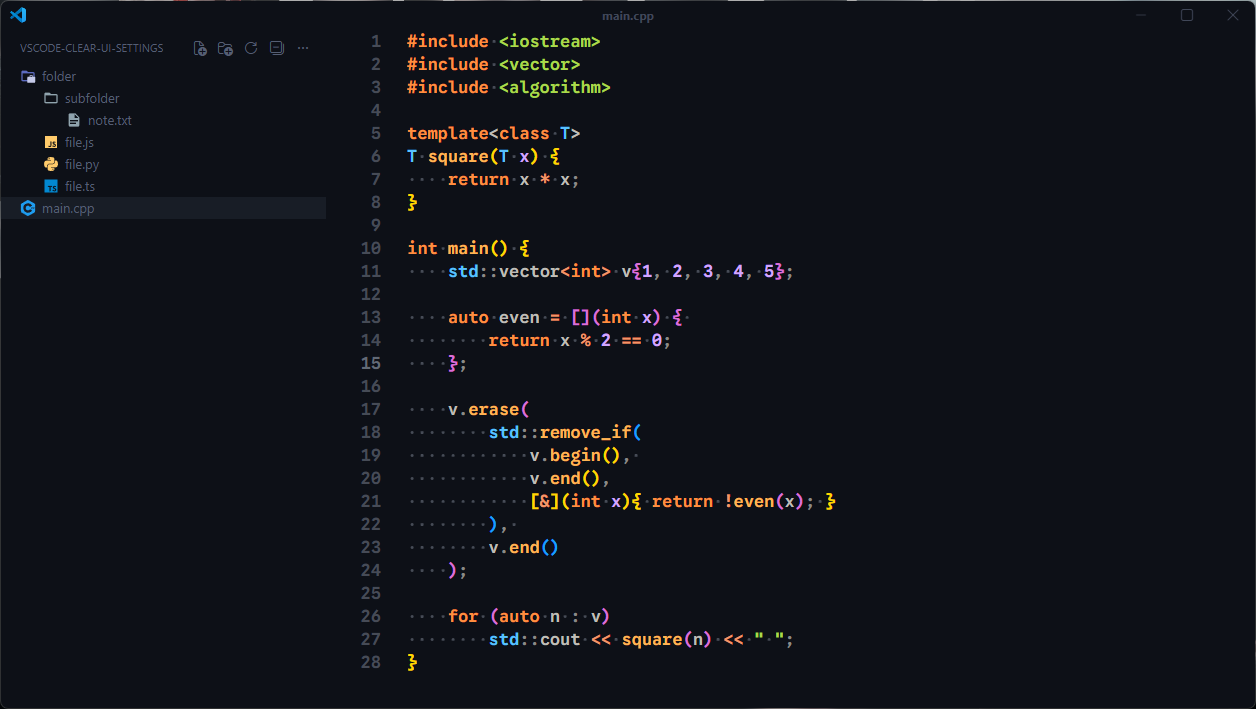Click 'return x * x;' statement
This screenshot has height=709, width=1256.
[x=514, y=179]
